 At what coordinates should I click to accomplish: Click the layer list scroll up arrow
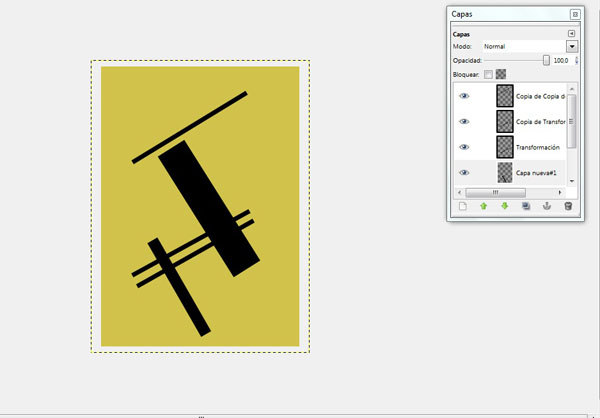[572, 89]
